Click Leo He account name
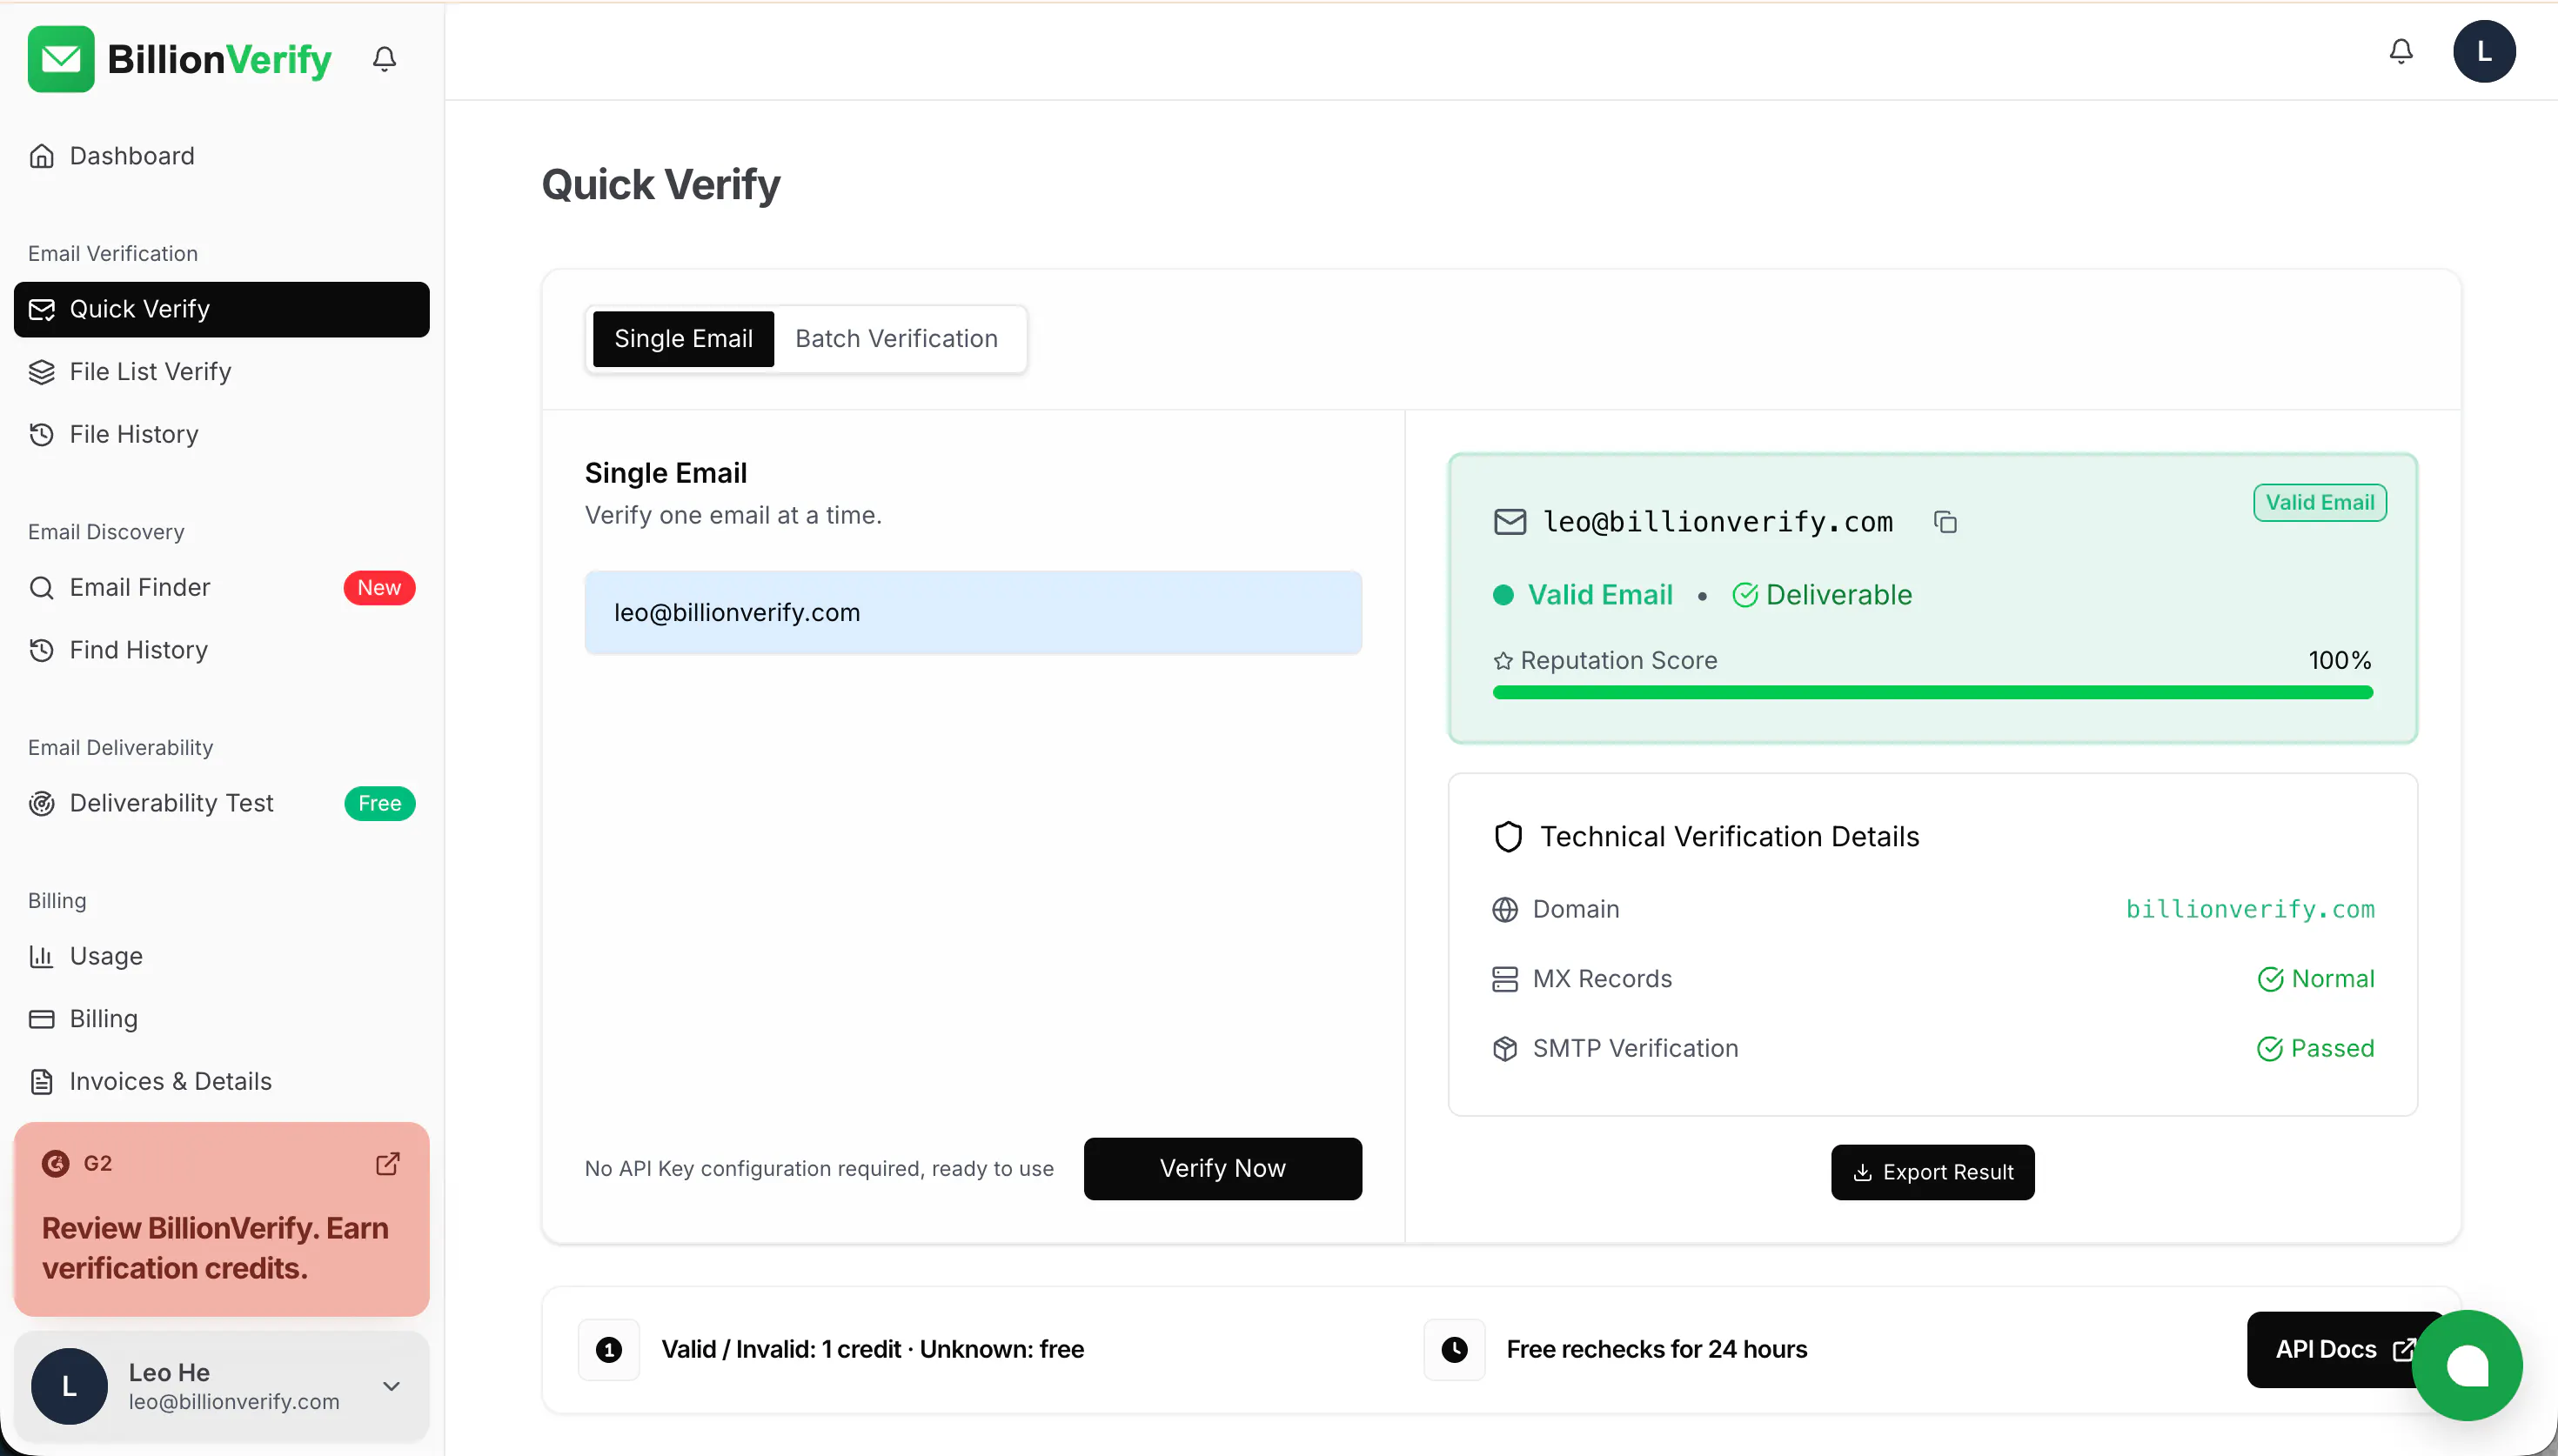 click(169, 1373)
